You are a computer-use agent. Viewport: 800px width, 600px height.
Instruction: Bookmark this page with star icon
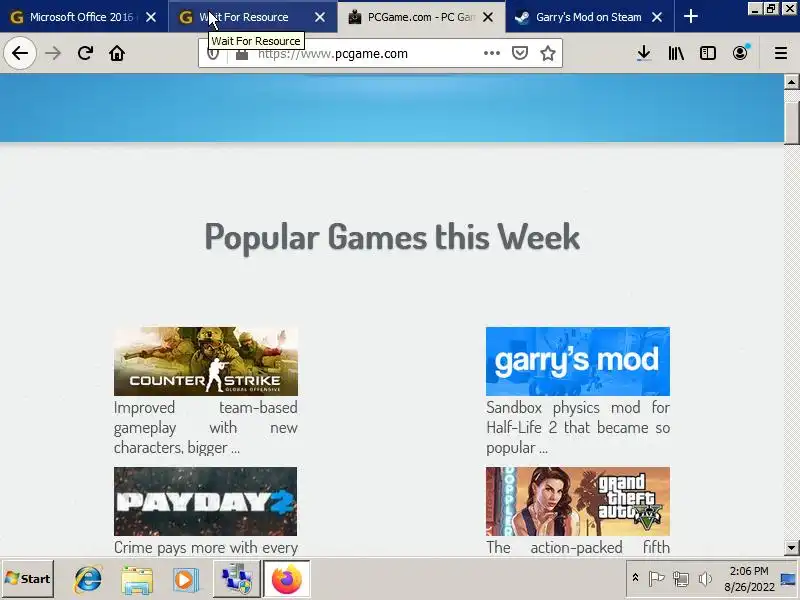point(547,53)
